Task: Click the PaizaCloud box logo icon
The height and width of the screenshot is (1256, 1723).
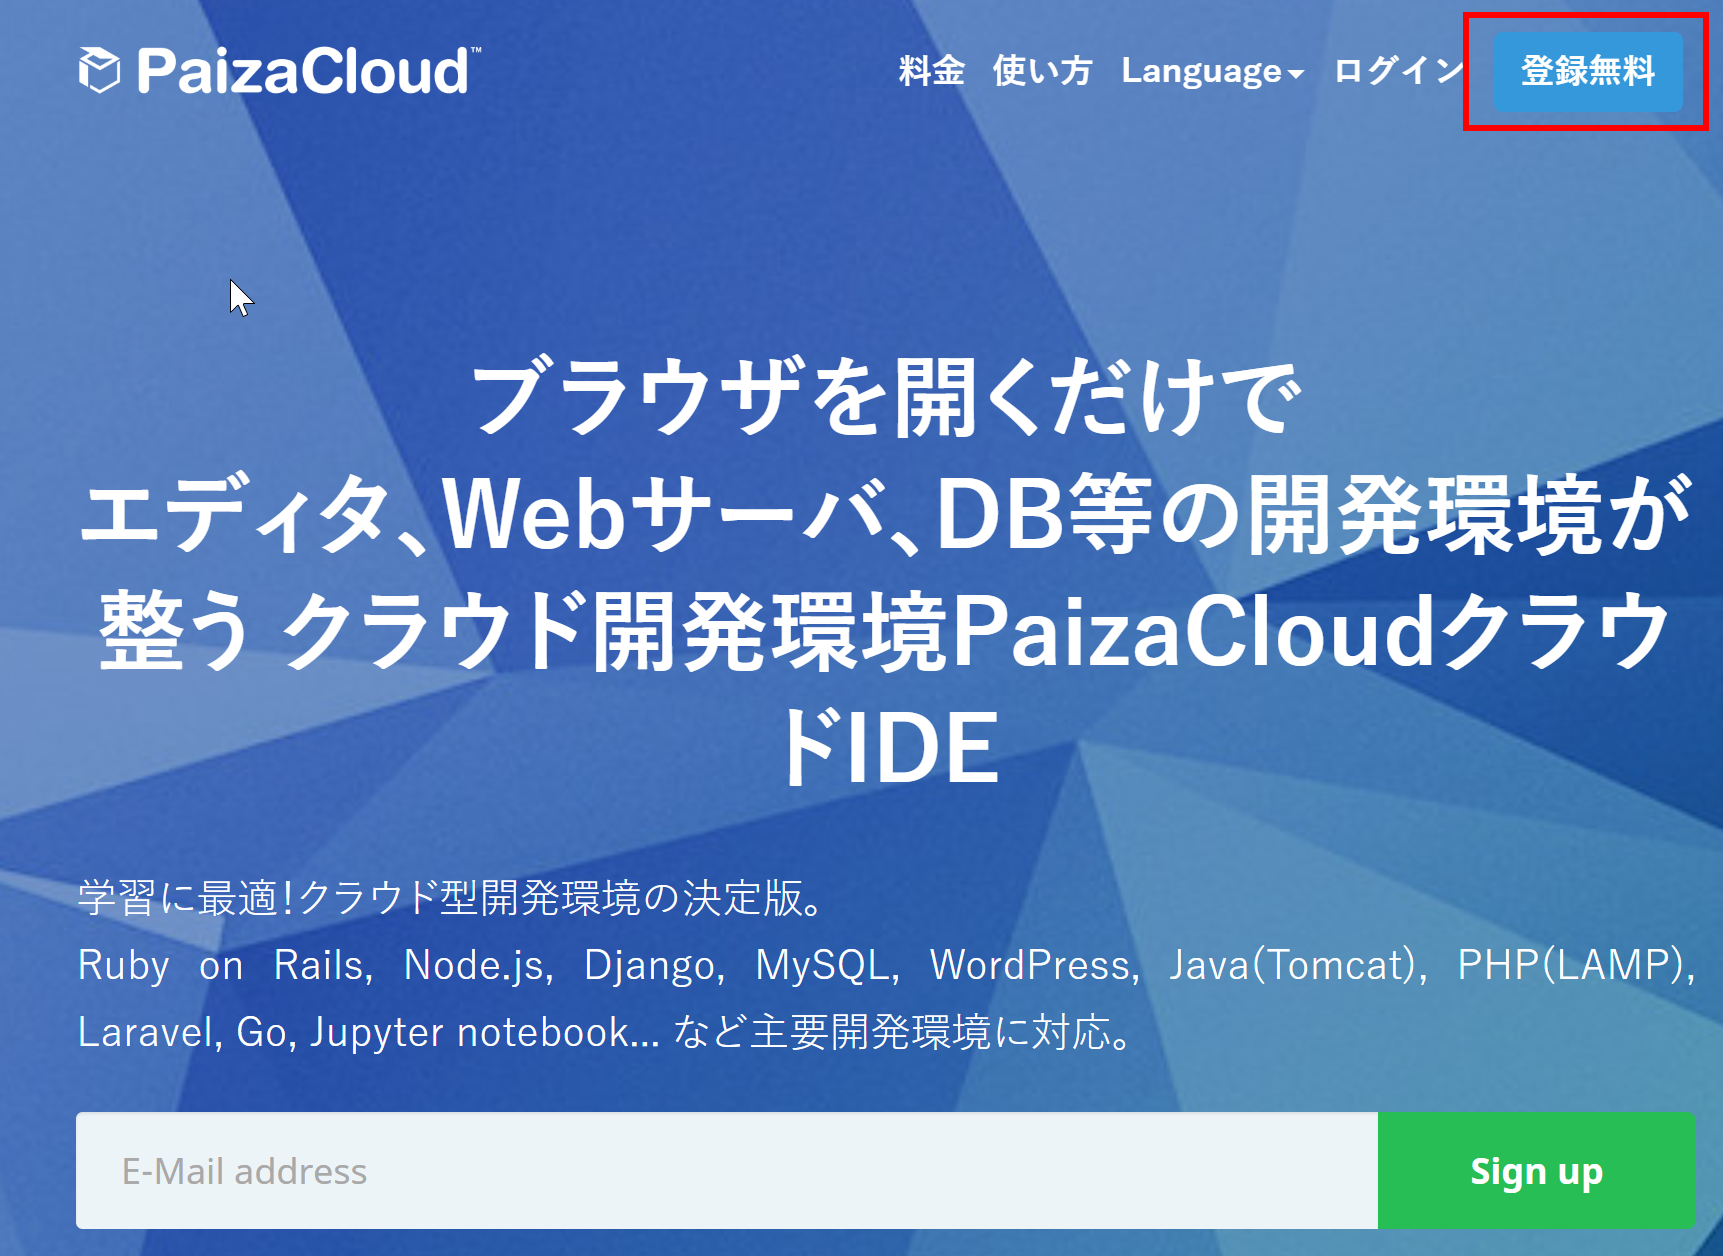Action: tap(99, 70)
